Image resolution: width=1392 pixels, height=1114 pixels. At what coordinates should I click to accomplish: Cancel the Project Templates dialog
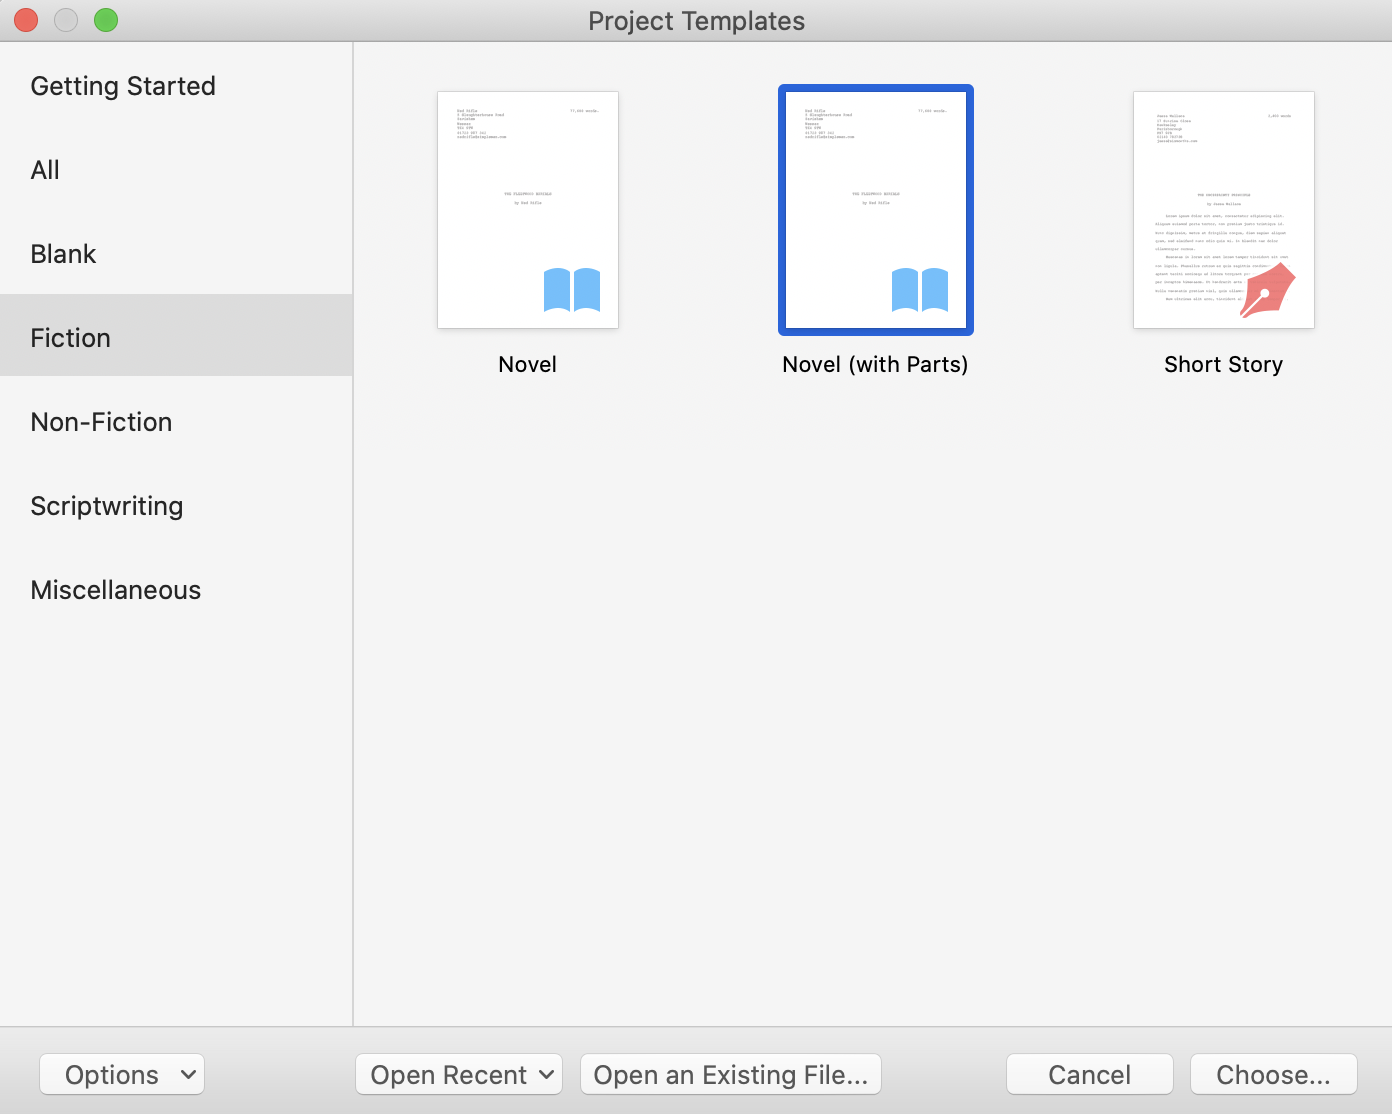pos(1089,1075)
